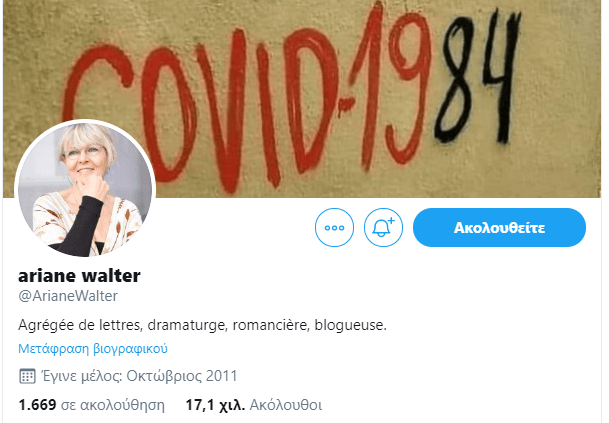Image resolution: width=609 pixels, height=423 pixels.
Task: Click the Έγινε μέλος: Οκτώβριος 2011 text
Action: 139,376
